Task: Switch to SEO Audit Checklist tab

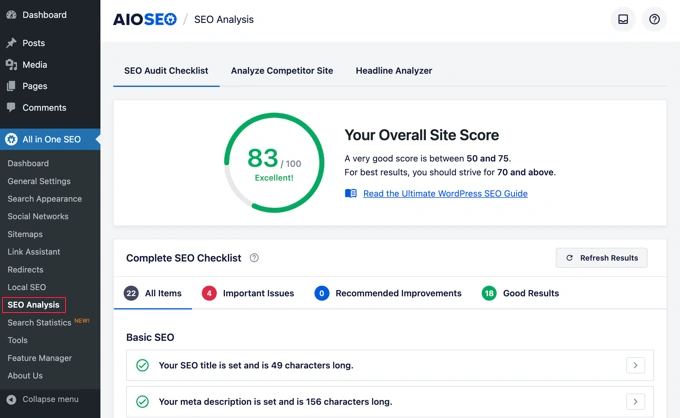Action: click(166, 71)
